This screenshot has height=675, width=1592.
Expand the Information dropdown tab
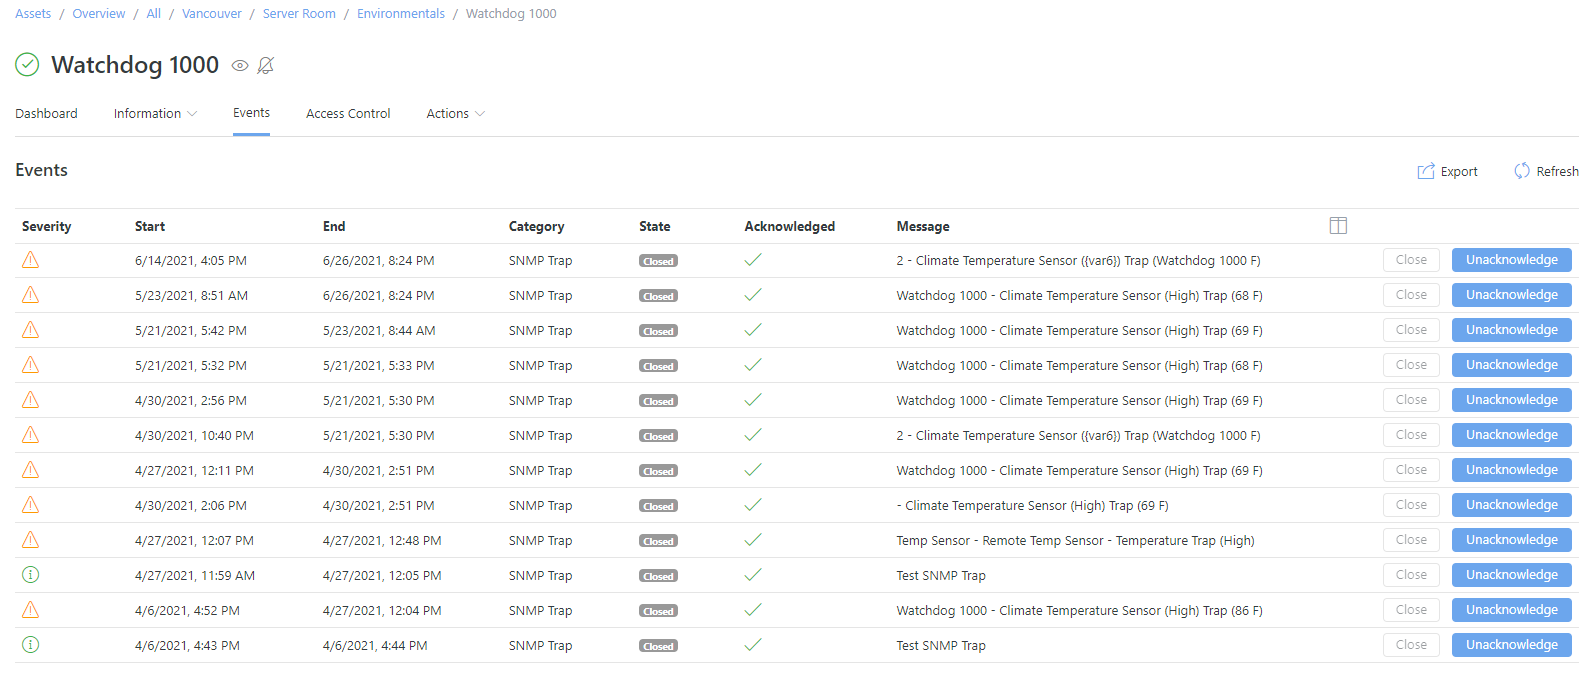[155, 114]
